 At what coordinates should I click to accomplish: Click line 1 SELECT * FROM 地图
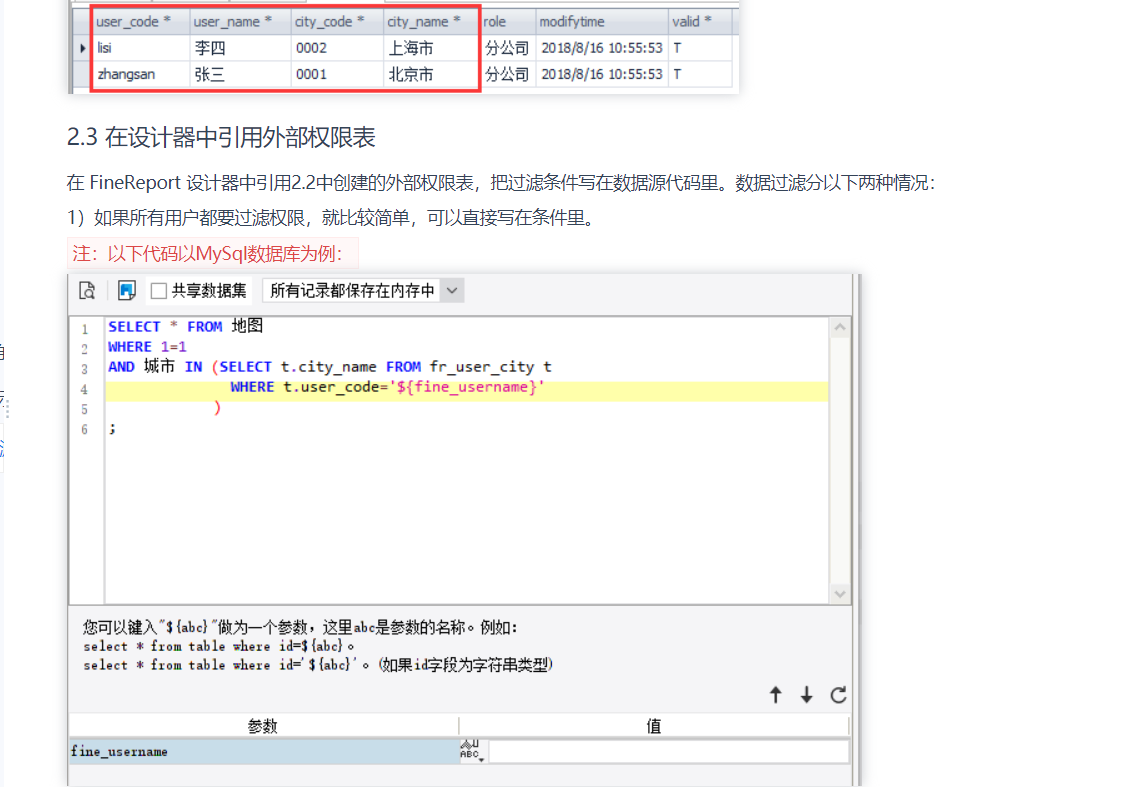(185, 326)
